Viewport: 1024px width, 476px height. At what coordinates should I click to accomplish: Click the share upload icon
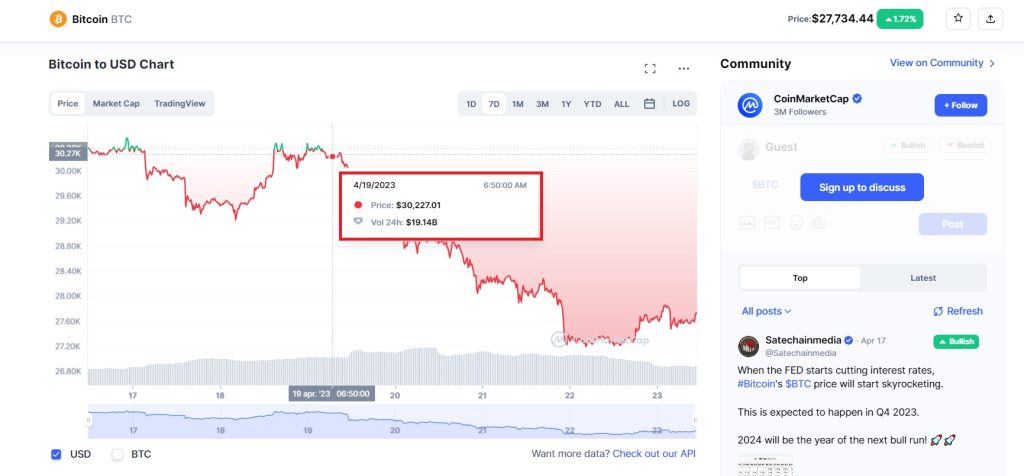tap(990, 19)
